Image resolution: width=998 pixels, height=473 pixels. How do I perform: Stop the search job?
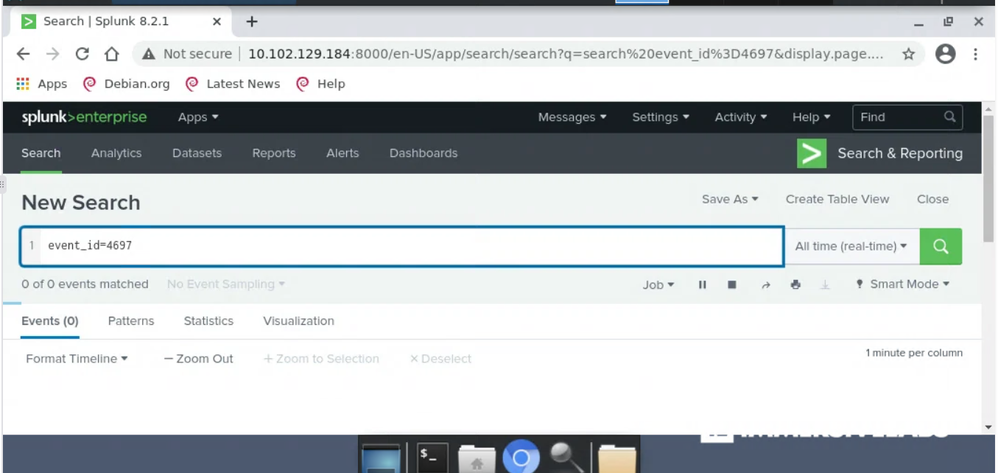click(x=732, y=285)
